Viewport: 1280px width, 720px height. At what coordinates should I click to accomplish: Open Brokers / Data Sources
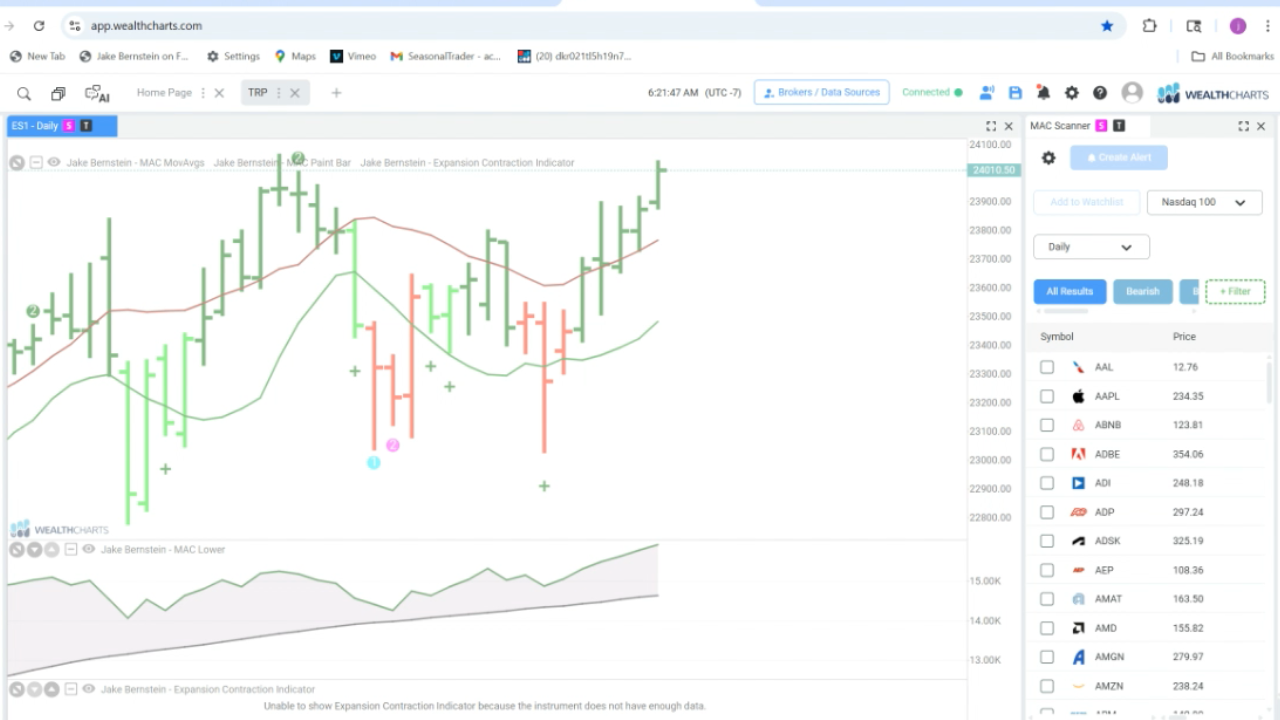click(821, 93)
